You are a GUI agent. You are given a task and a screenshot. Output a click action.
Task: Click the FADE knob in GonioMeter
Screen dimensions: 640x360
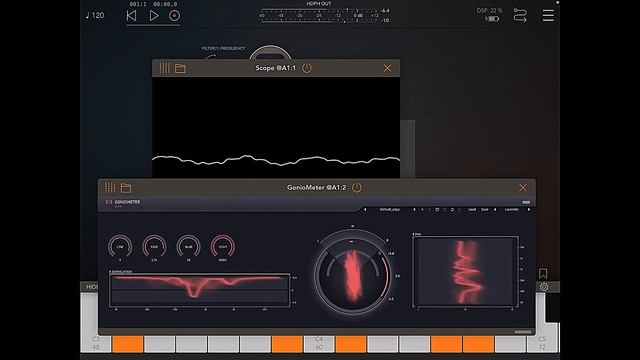[154, 247]
